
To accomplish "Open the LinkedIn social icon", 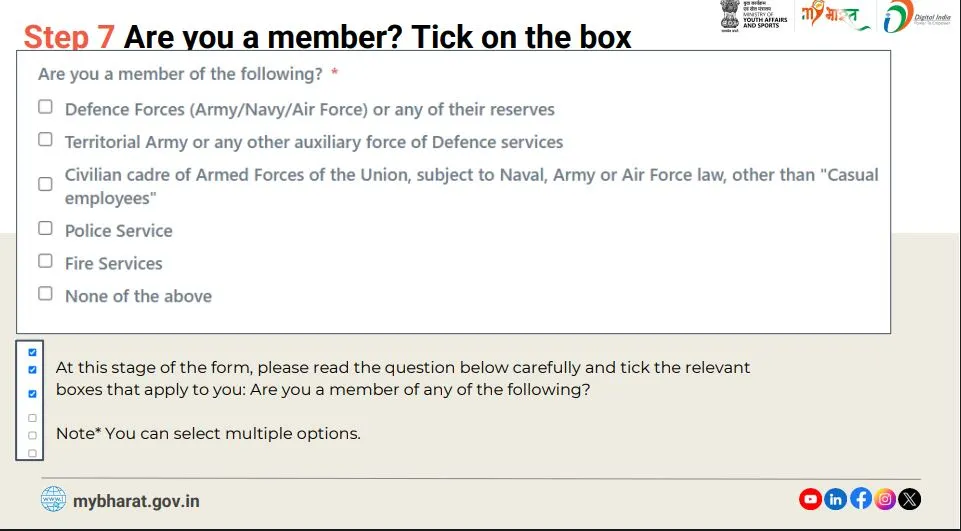I will click(x=835, y=499).
